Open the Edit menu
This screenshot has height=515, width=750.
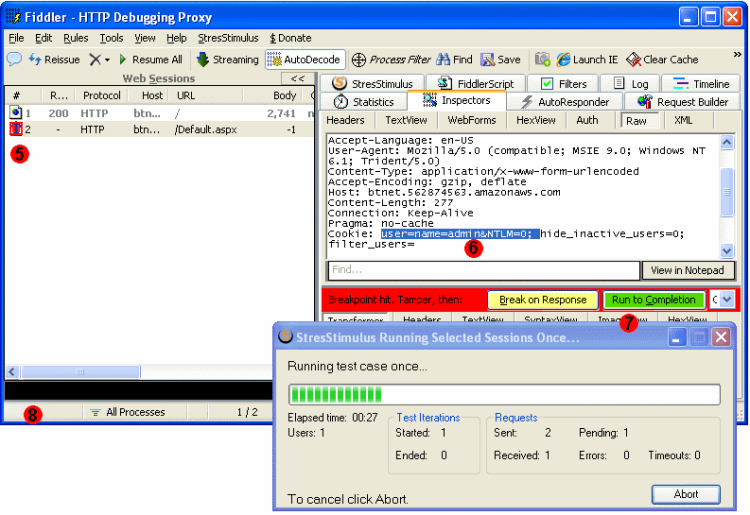tap(44, 38)
